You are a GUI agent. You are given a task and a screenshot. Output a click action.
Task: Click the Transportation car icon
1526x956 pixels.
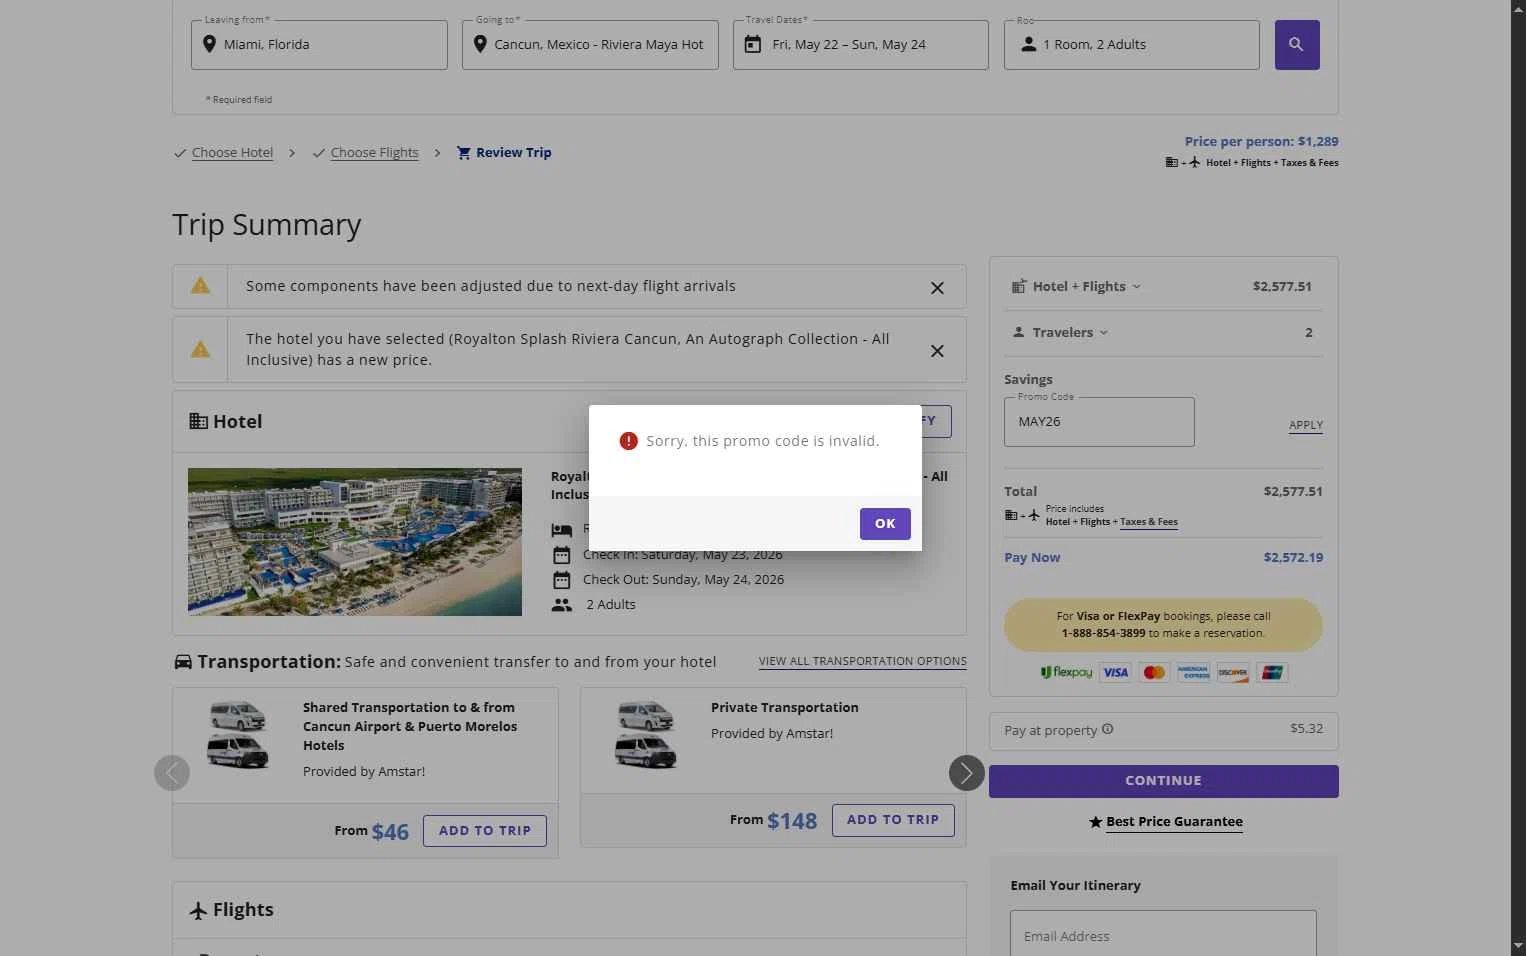point(183,662)
